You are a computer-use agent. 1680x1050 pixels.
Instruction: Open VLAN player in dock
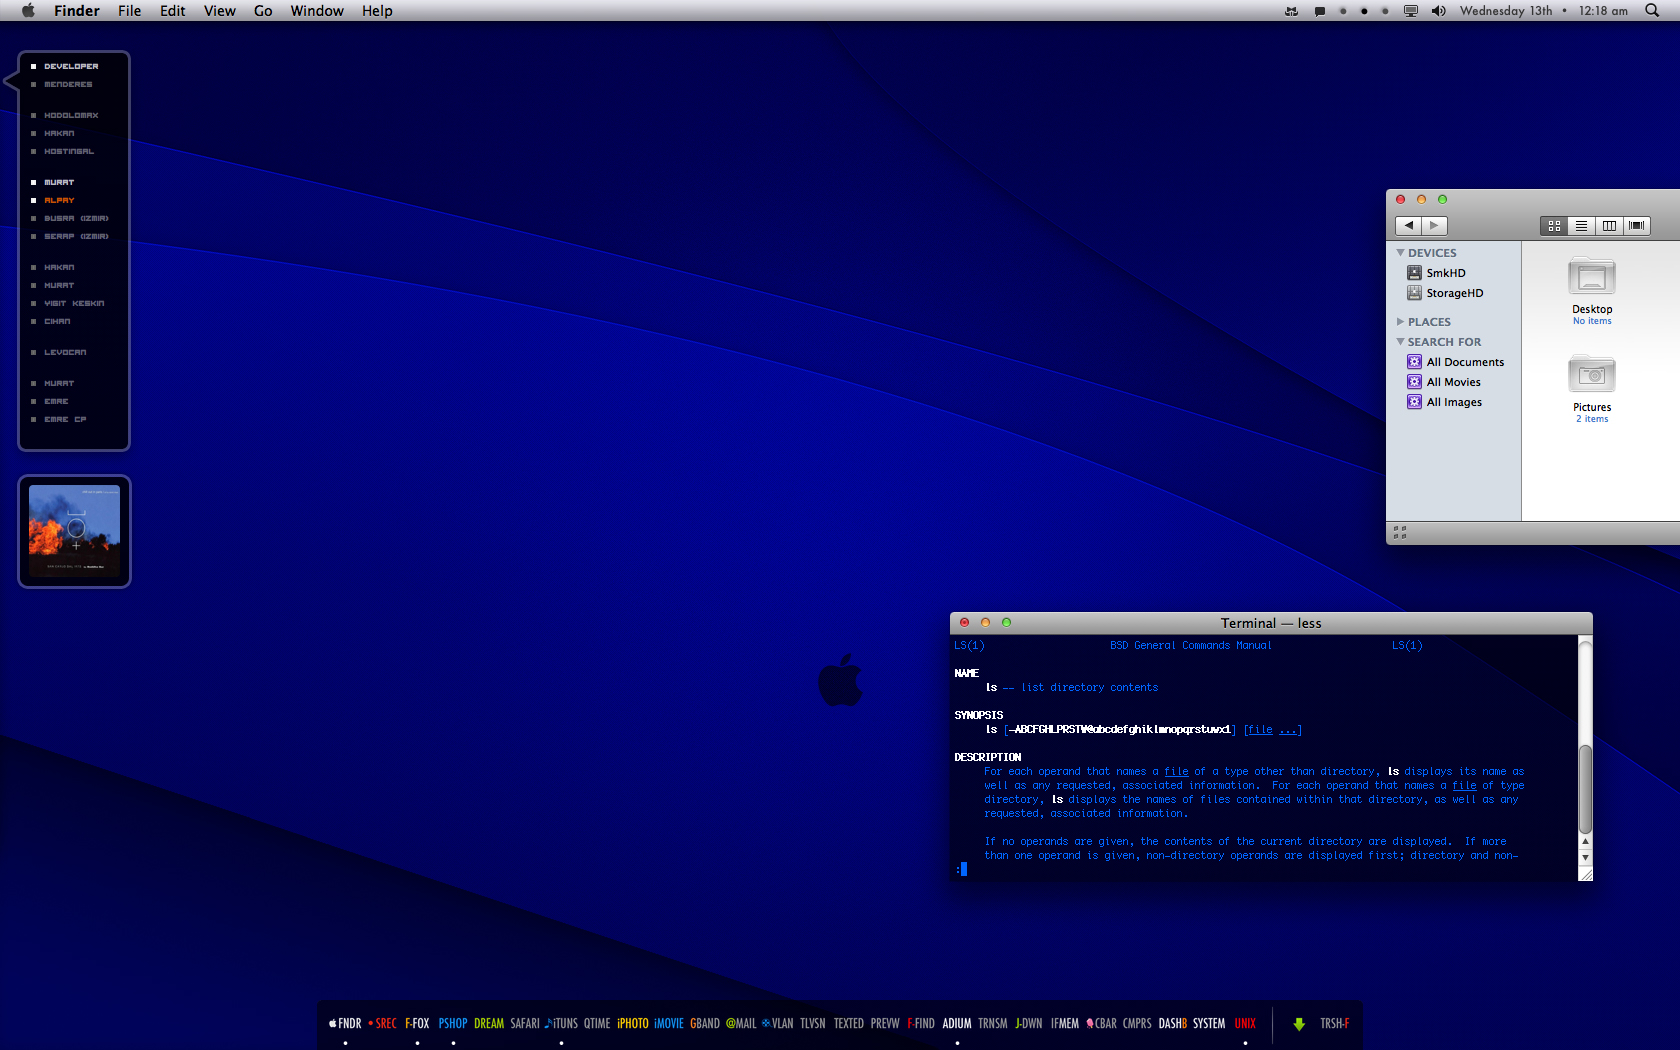(777, 1023)
